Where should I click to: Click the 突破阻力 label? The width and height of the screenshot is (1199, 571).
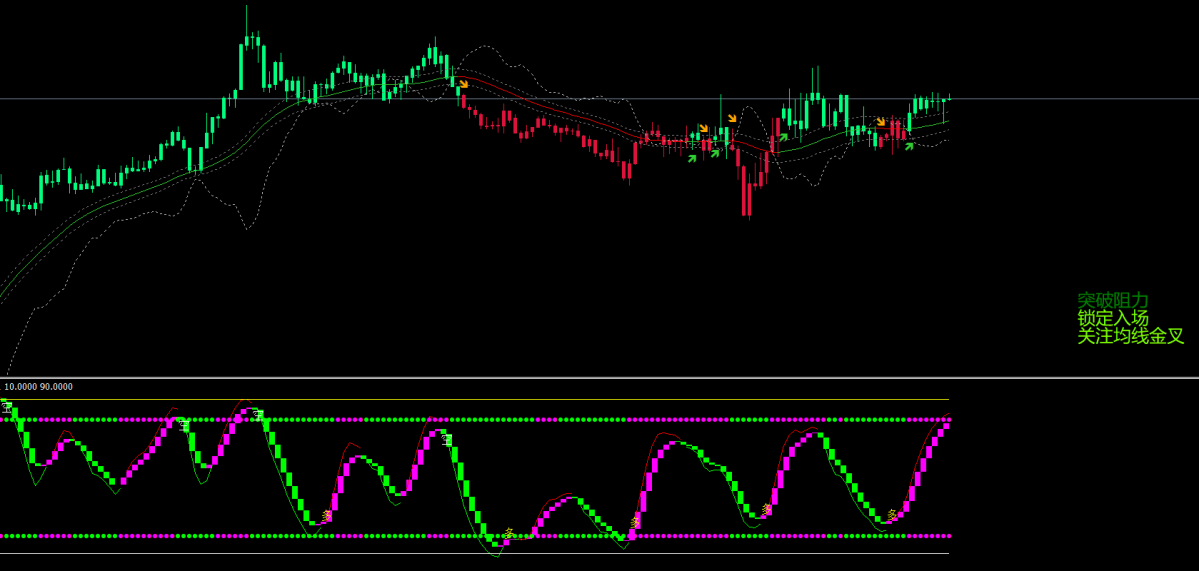[1113, 300]
